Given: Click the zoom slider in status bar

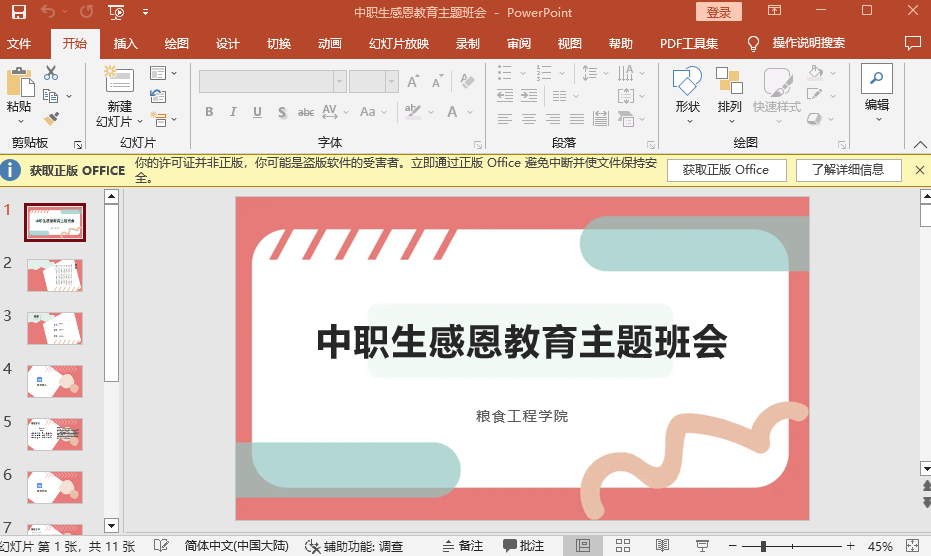Looking at the screenshot, I should tap(763, 546).
